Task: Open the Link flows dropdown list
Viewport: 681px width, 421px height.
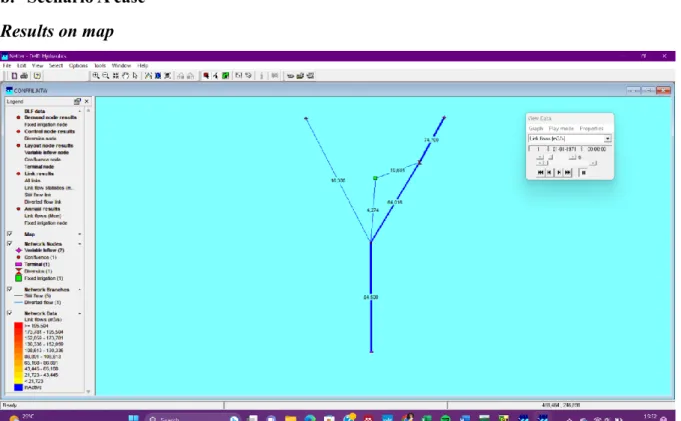Action: (x=607, y=139)
